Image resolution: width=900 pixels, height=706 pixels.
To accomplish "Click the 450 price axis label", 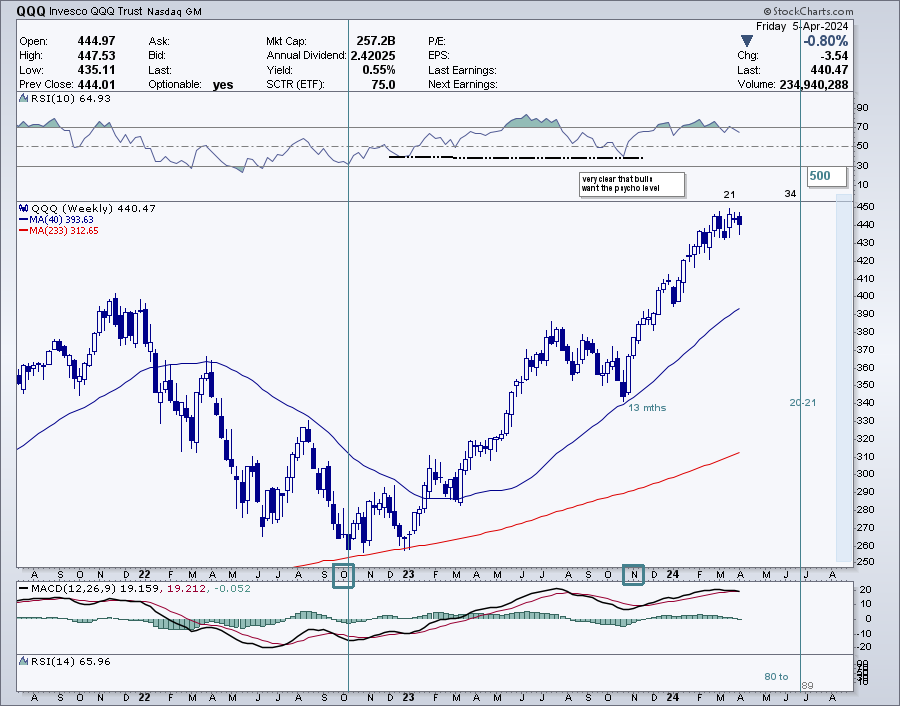I will pyautogui.click(x=866, y=207).
